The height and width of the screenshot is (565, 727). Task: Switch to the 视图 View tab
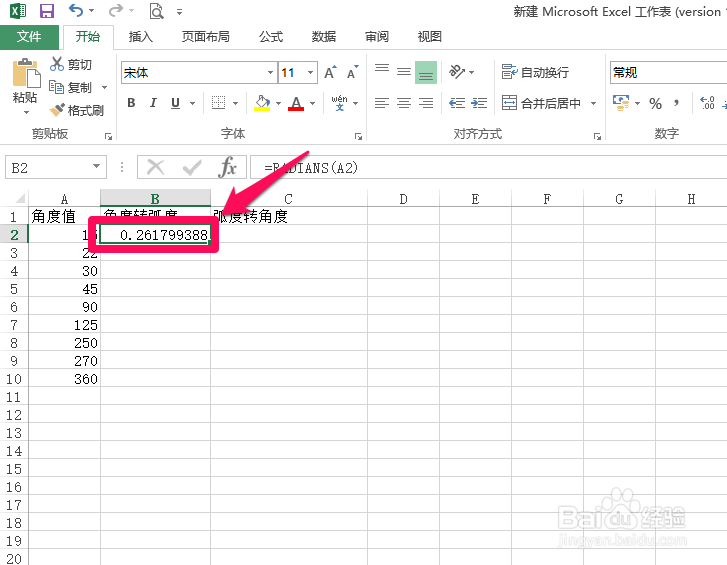pyautogui.click(x=429, y=37)
